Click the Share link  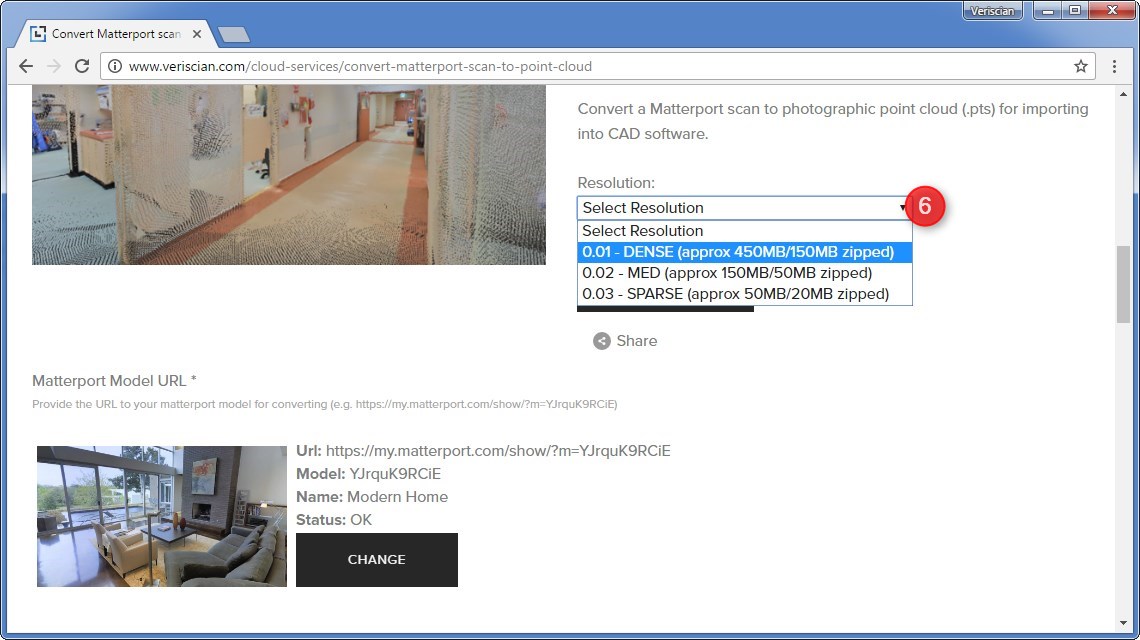pyautogui.click(x=636, y=341)
